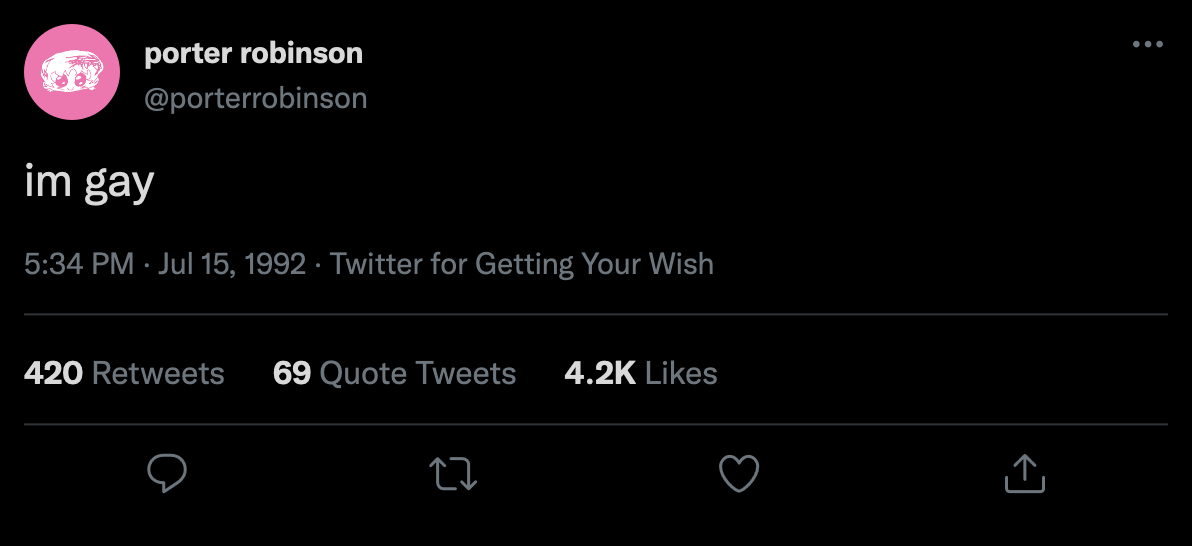Click the 420 retweet count number
The height and width of the screenshot is (546, 1192).
coord(53,373)
